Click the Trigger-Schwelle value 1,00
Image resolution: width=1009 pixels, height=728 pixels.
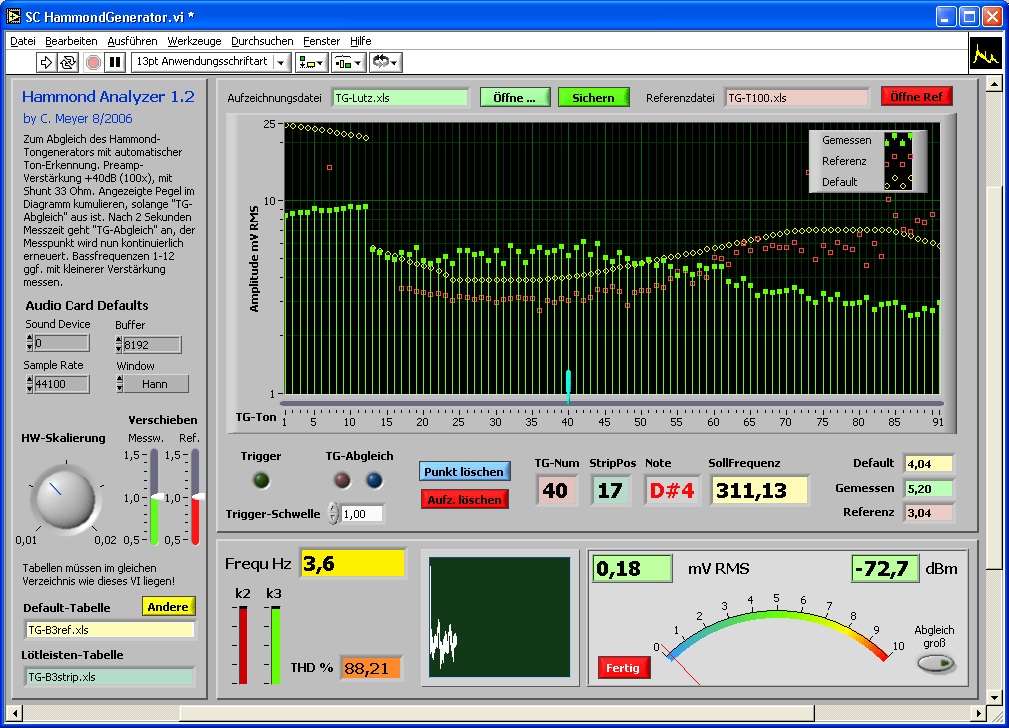point(362,514)
